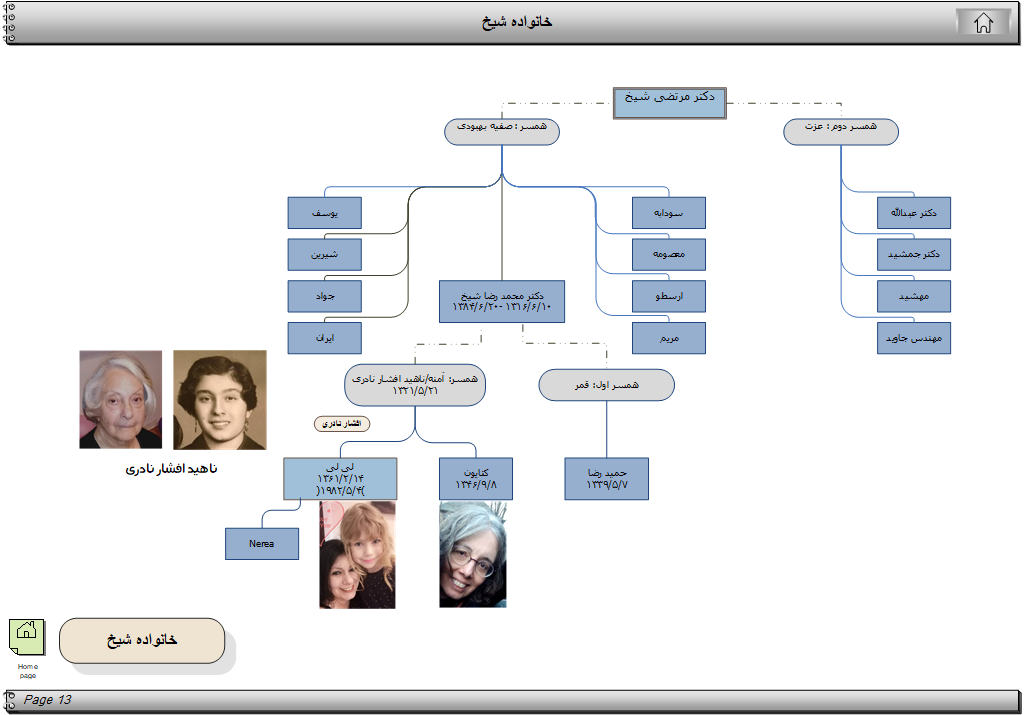Click the دکتر محمد رضا شیخ box

click(x=502, y=301)
